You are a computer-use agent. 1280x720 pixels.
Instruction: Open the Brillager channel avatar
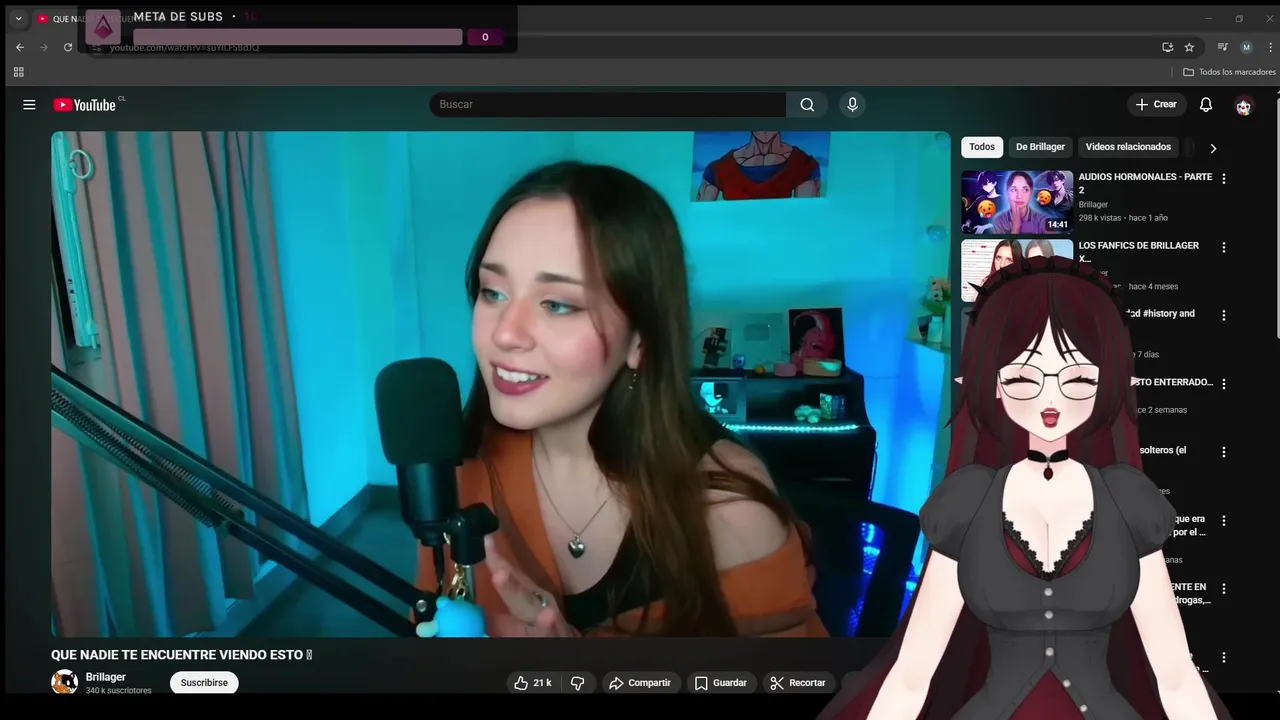coord(65,683)
